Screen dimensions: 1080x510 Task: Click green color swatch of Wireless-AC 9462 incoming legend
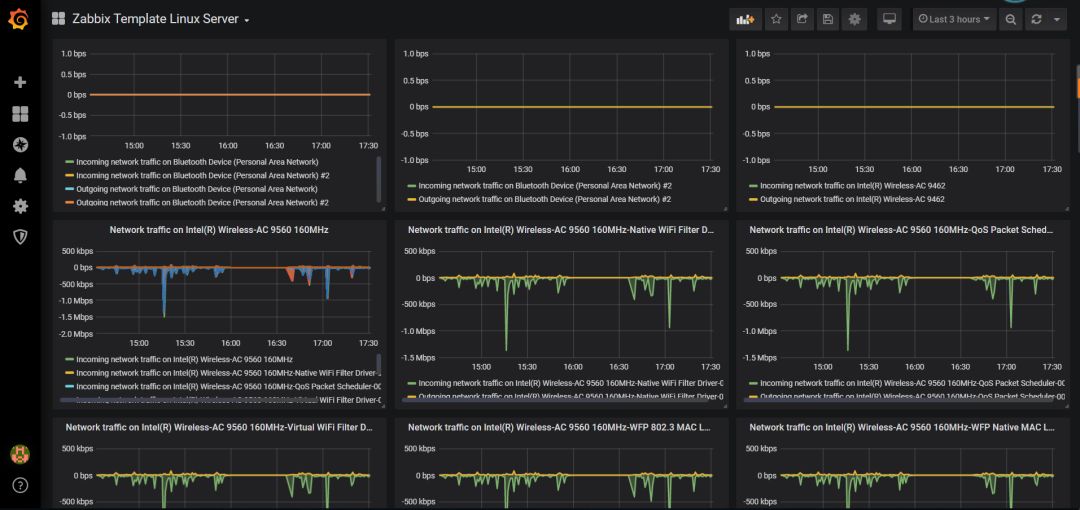(754, 186)
